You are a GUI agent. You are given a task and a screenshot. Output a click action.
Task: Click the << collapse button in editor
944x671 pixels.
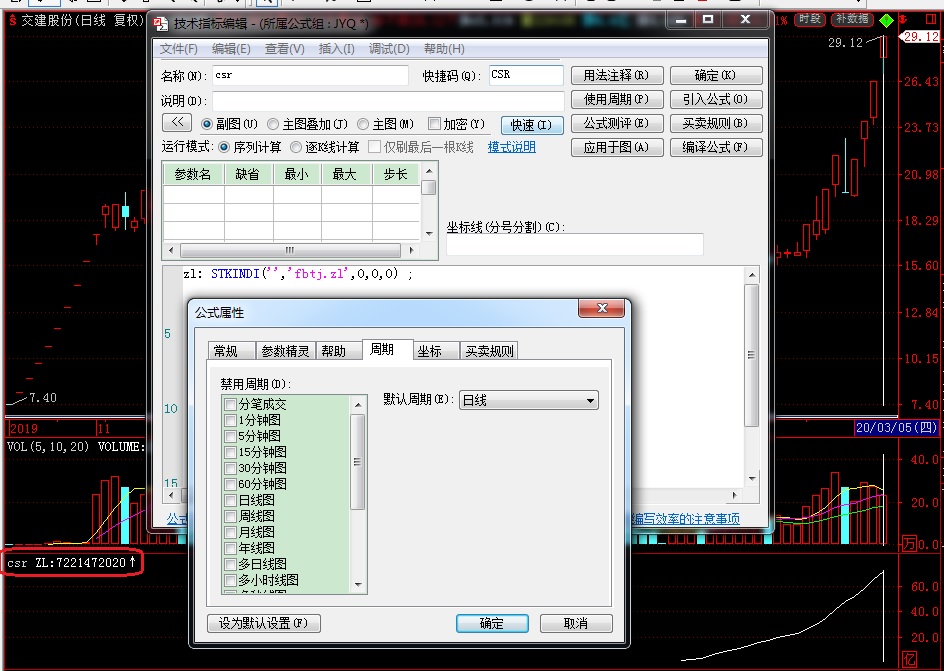click(x=177, y=123)
